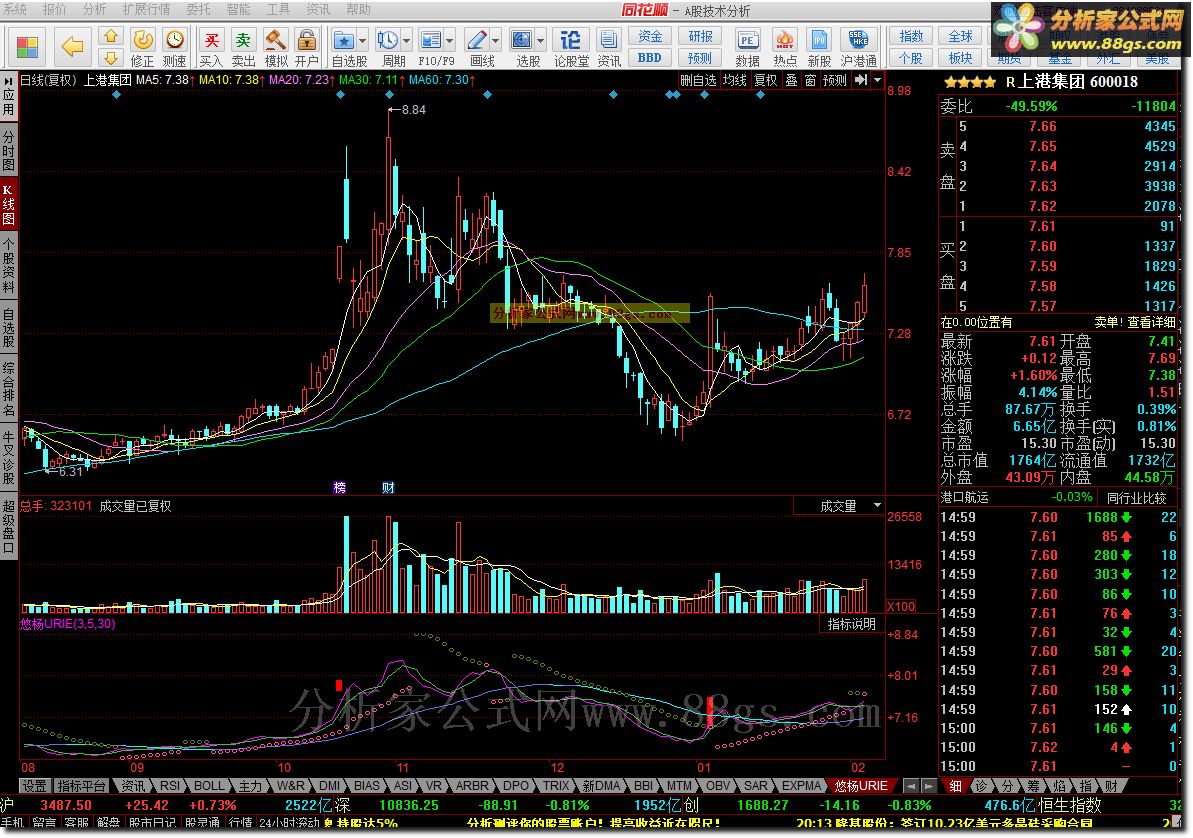Open the F10/F9 info icon
This screenshot has height=838, width=1193.
coord(431,40)
